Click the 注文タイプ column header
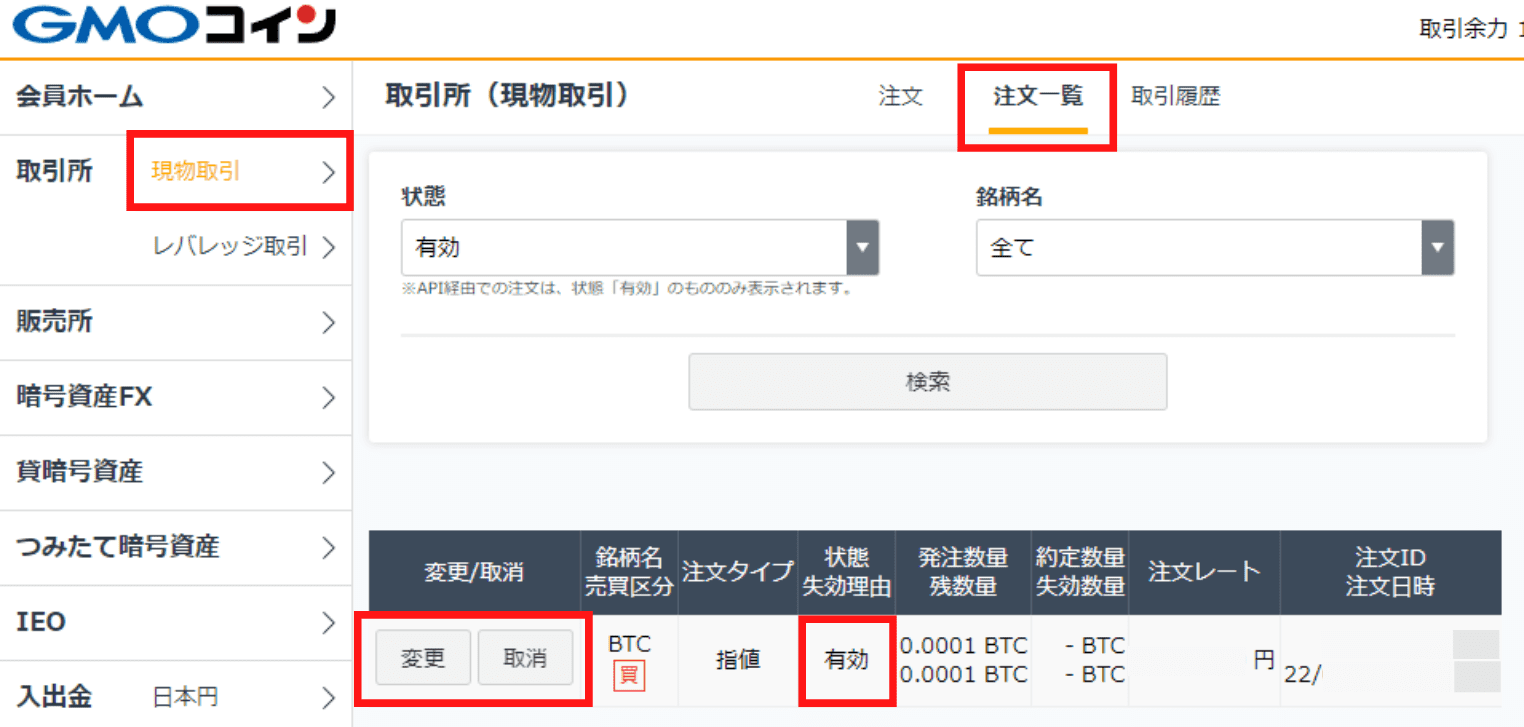The height and width of the screenshot is (727, 1524). pyautogui.click(x=738, y=572)
